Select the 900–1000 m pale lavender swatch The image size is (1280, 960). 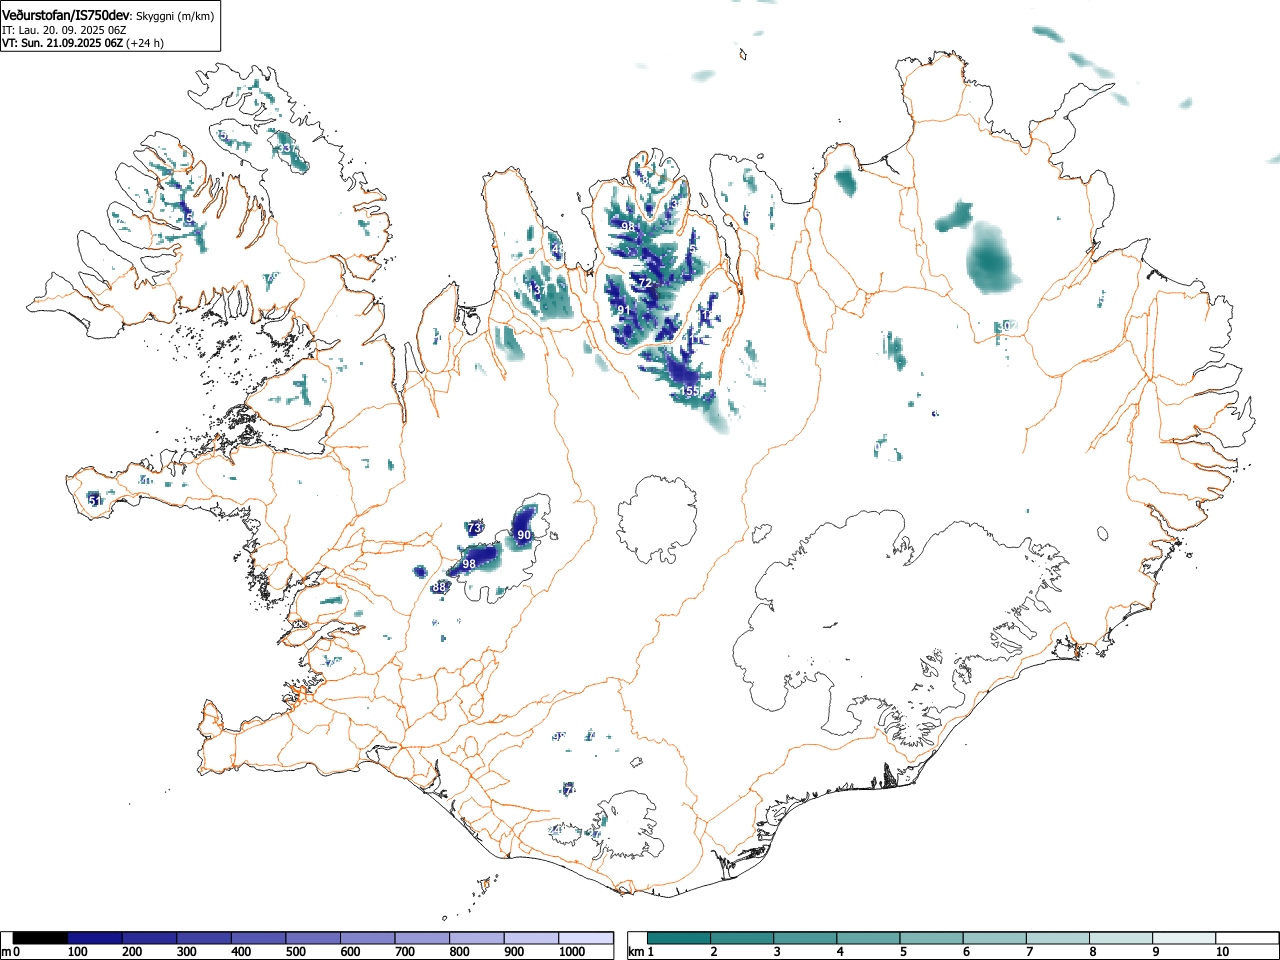pyautogui.click(x=531, y=938)
